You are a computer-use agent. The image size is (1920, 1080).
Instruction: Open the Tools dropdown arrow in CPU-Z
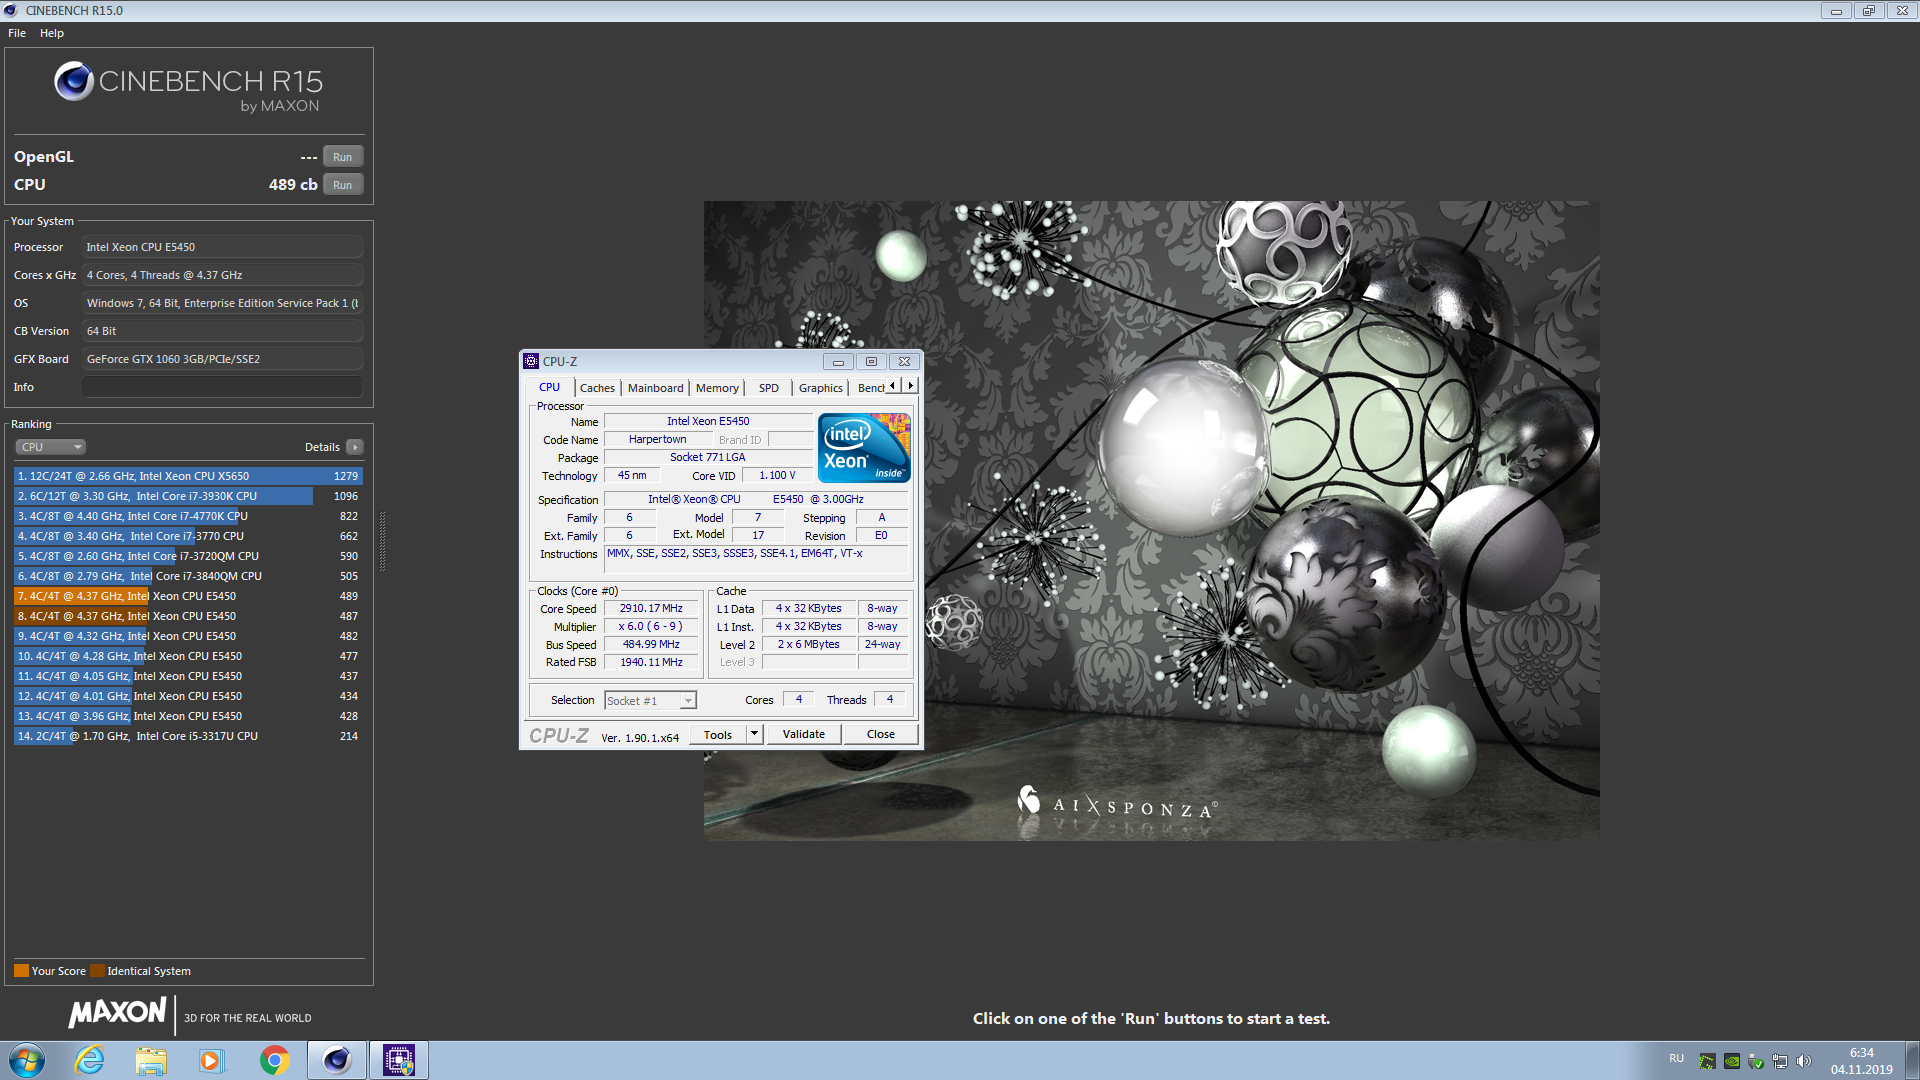pos(755,734)
